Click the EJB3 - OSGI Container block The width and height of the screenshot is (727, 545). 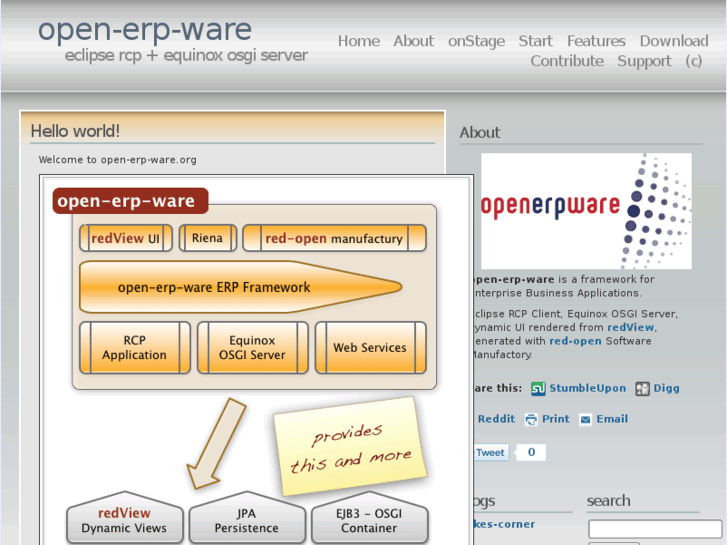(369, 519)
